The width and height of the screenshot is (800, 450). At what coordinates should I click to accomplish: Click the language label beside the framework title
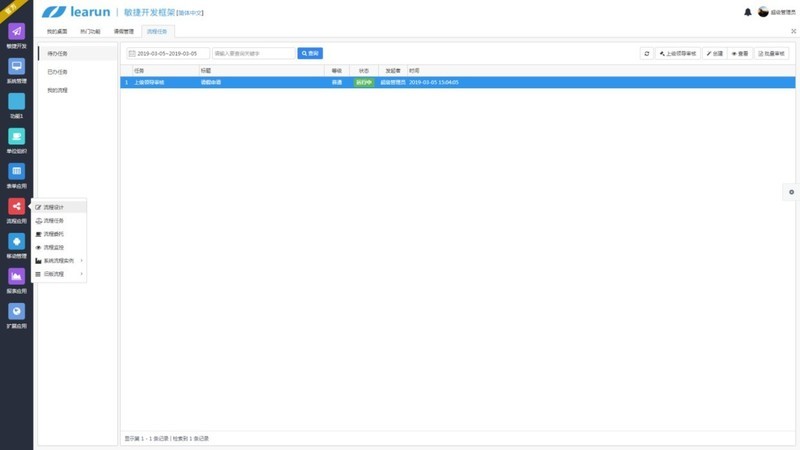[x=190, y=13]
